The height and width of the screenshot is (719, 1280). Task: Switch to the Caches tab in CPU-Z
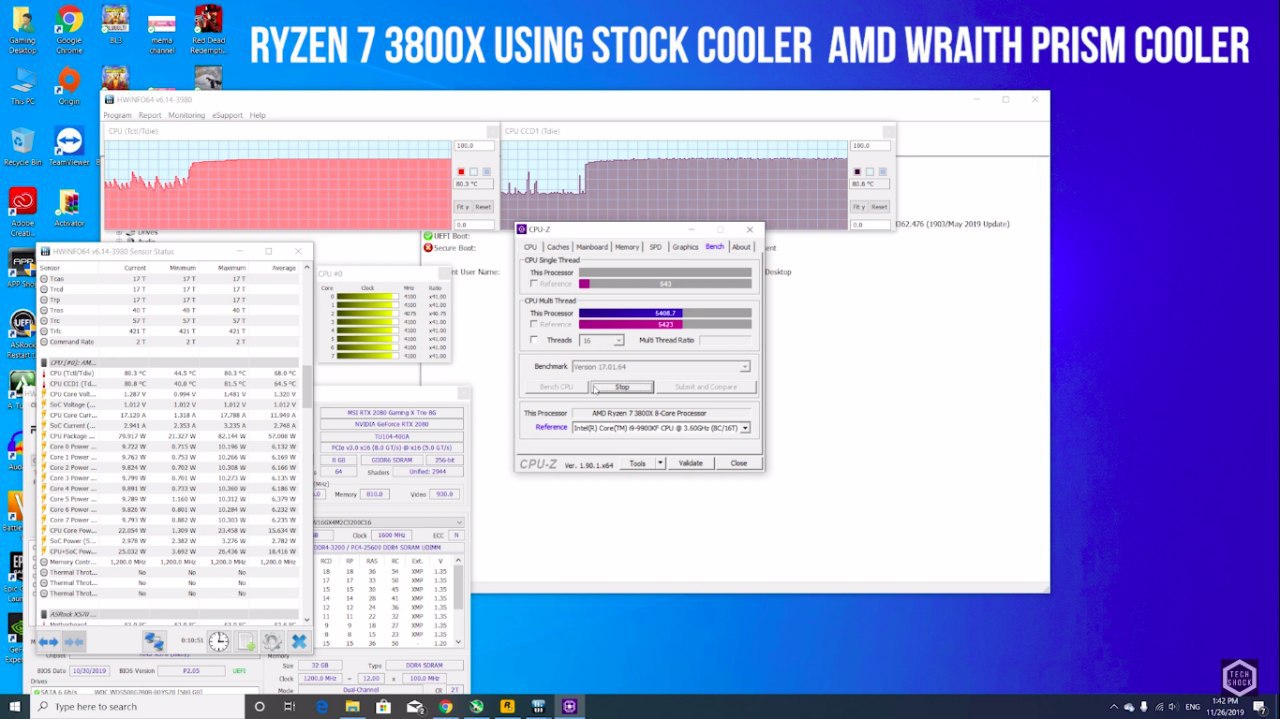pyautogui.click(x=557, y=247)
